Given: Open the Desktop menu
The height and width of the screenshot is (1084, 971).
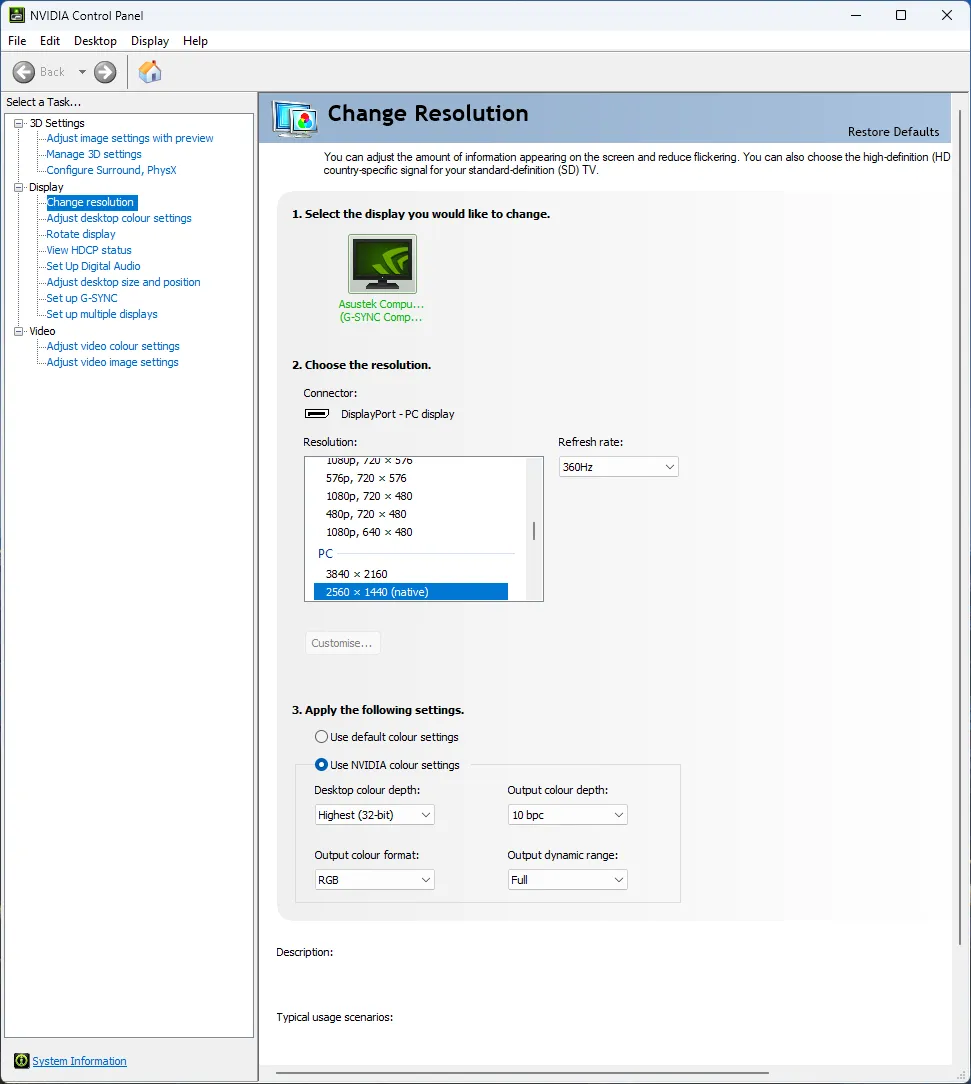Looking at the screenshot, I should click(95, 41).
